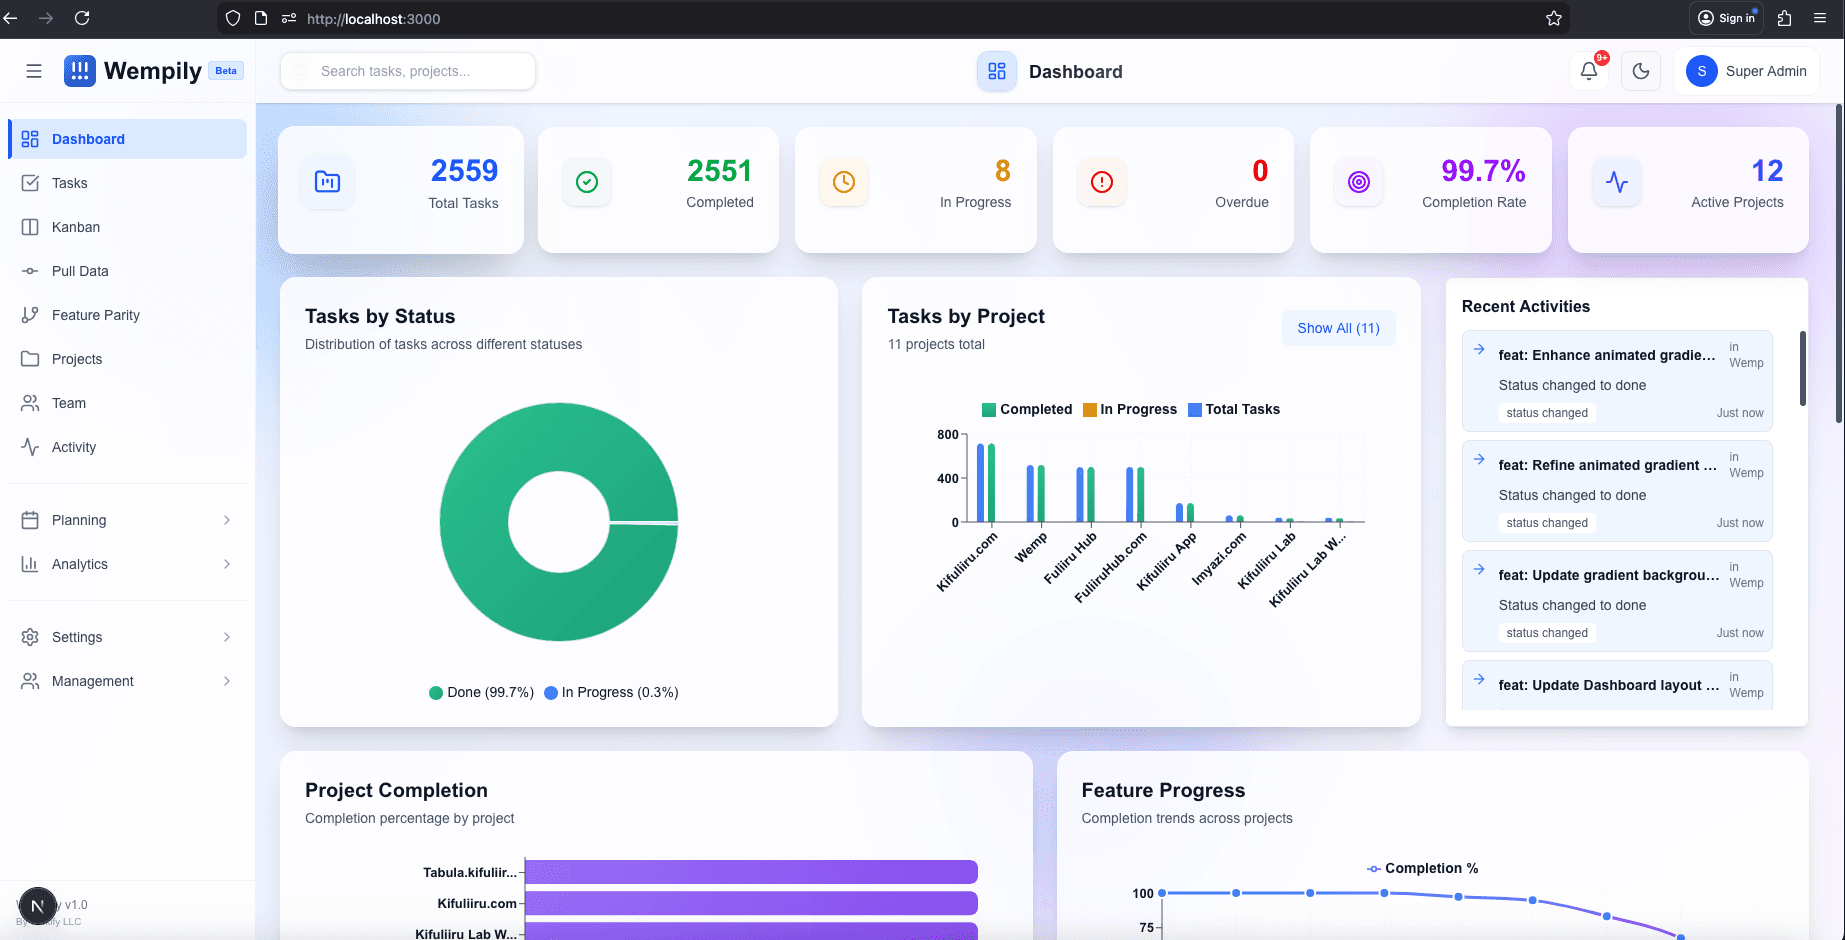Click the Pull Data branch icon

coord(30,271)
